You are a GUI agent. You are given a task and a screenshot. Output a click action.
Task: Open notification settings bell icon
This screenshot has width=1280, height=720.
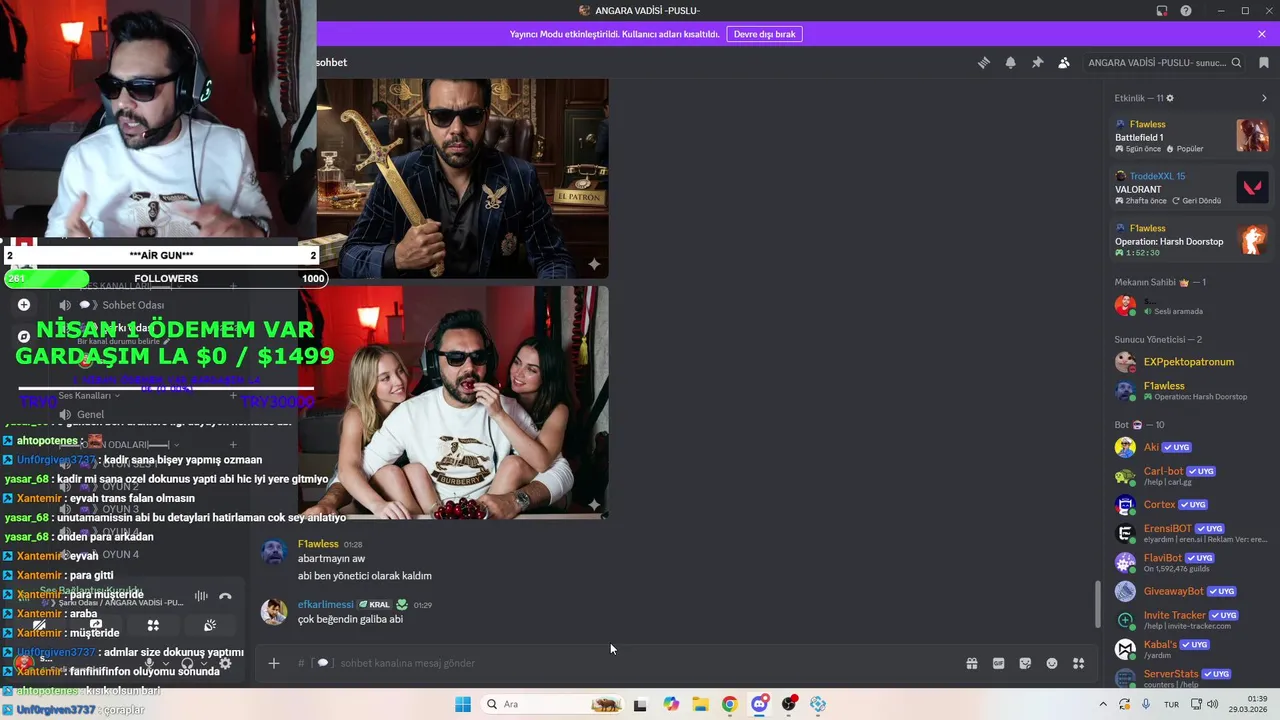[x=1011, y=62]
